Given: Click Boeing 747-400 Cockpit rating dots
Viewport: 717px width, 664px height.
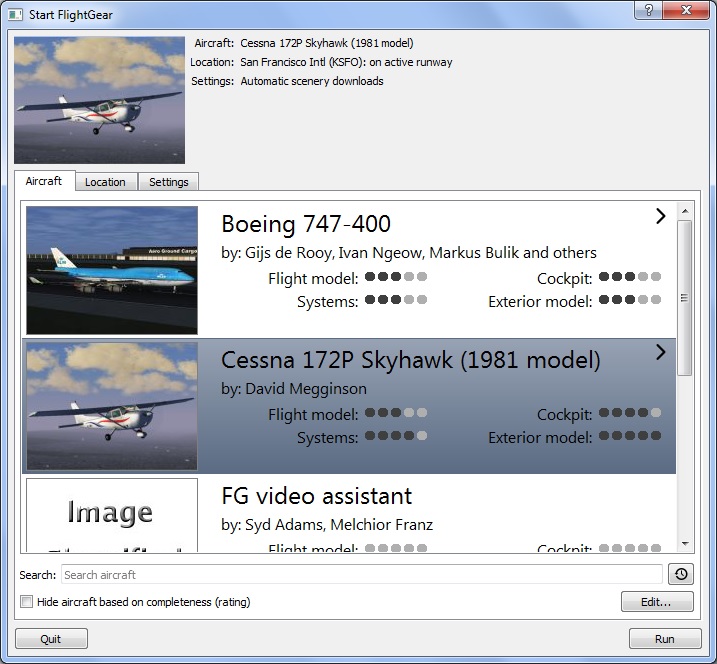Looking at the screenshot, I should [630, 277].
